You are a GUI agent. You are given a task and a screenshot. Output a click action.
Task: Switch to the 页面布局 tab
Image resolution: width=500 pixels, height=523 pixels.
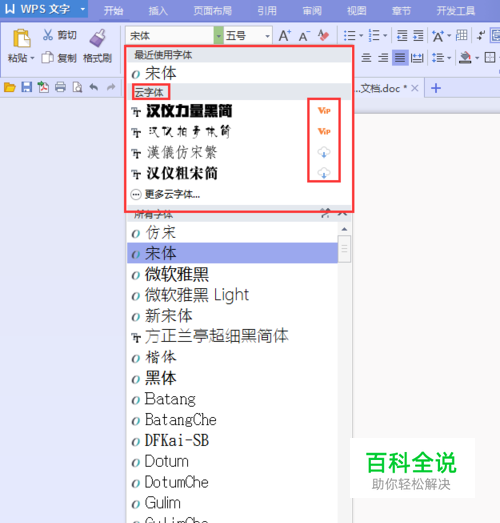click(x=212, y=11)
